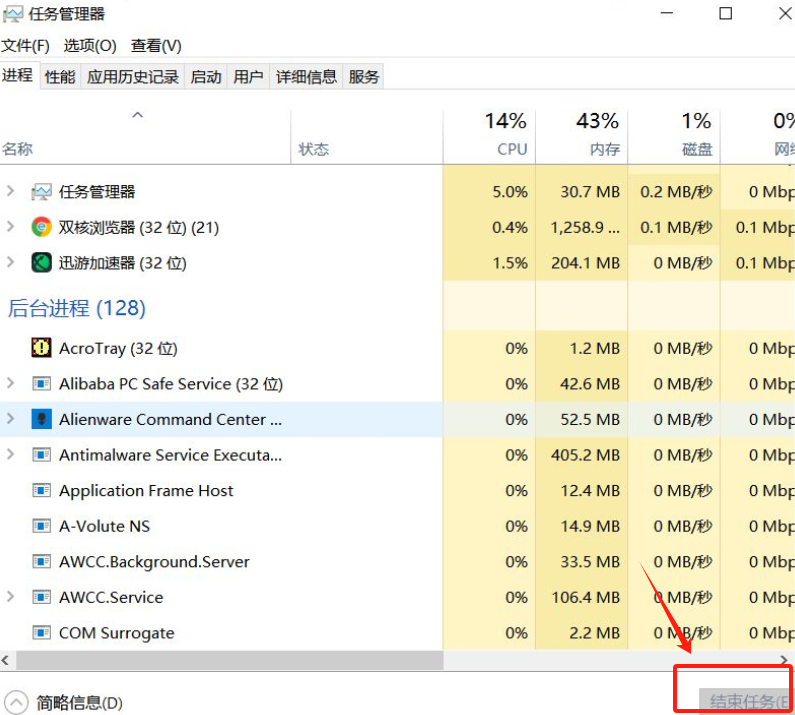Expand the AWCC.Service row

click(10, 596)
